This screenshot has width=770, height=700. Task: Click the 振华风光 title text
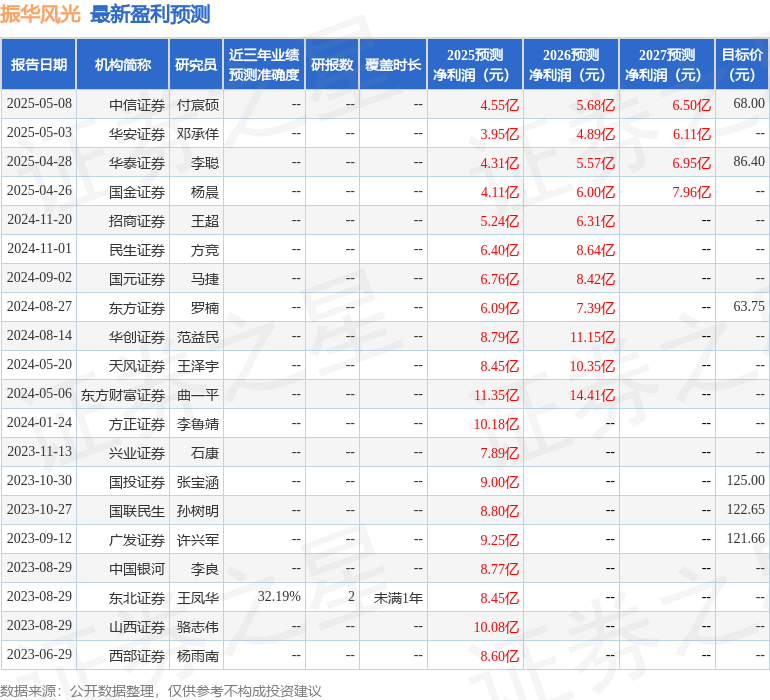(x=40, y=14)
